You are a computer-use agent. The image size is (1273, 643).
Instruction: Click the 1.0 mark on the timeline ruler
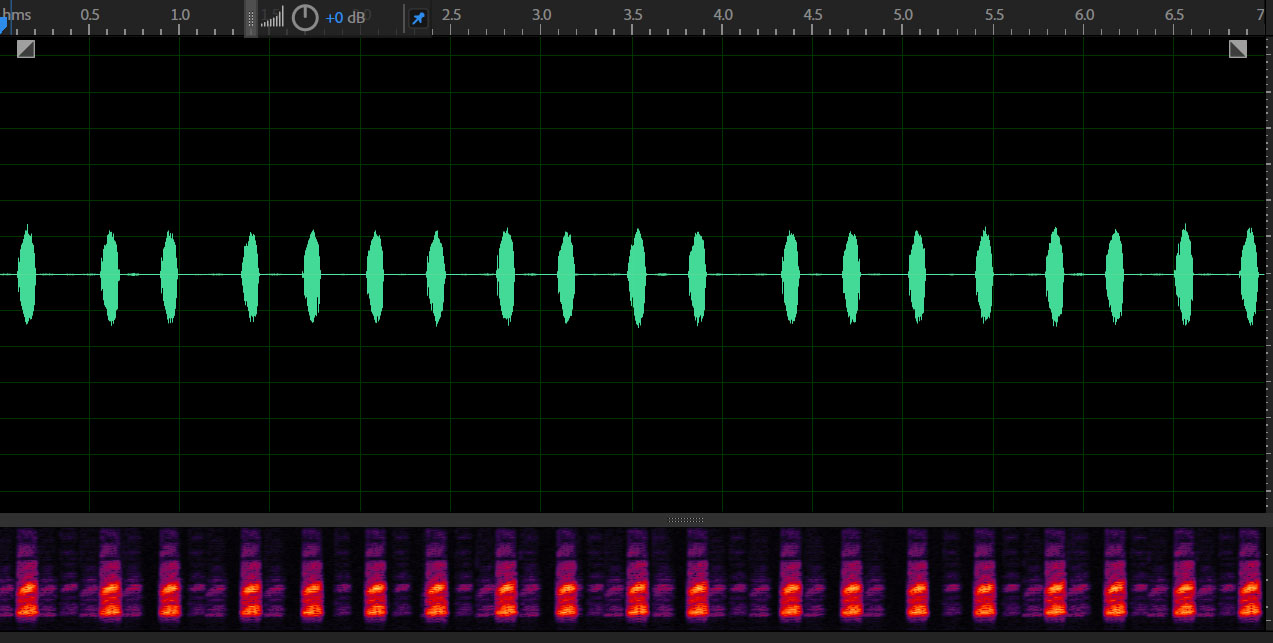click(180, 16)
